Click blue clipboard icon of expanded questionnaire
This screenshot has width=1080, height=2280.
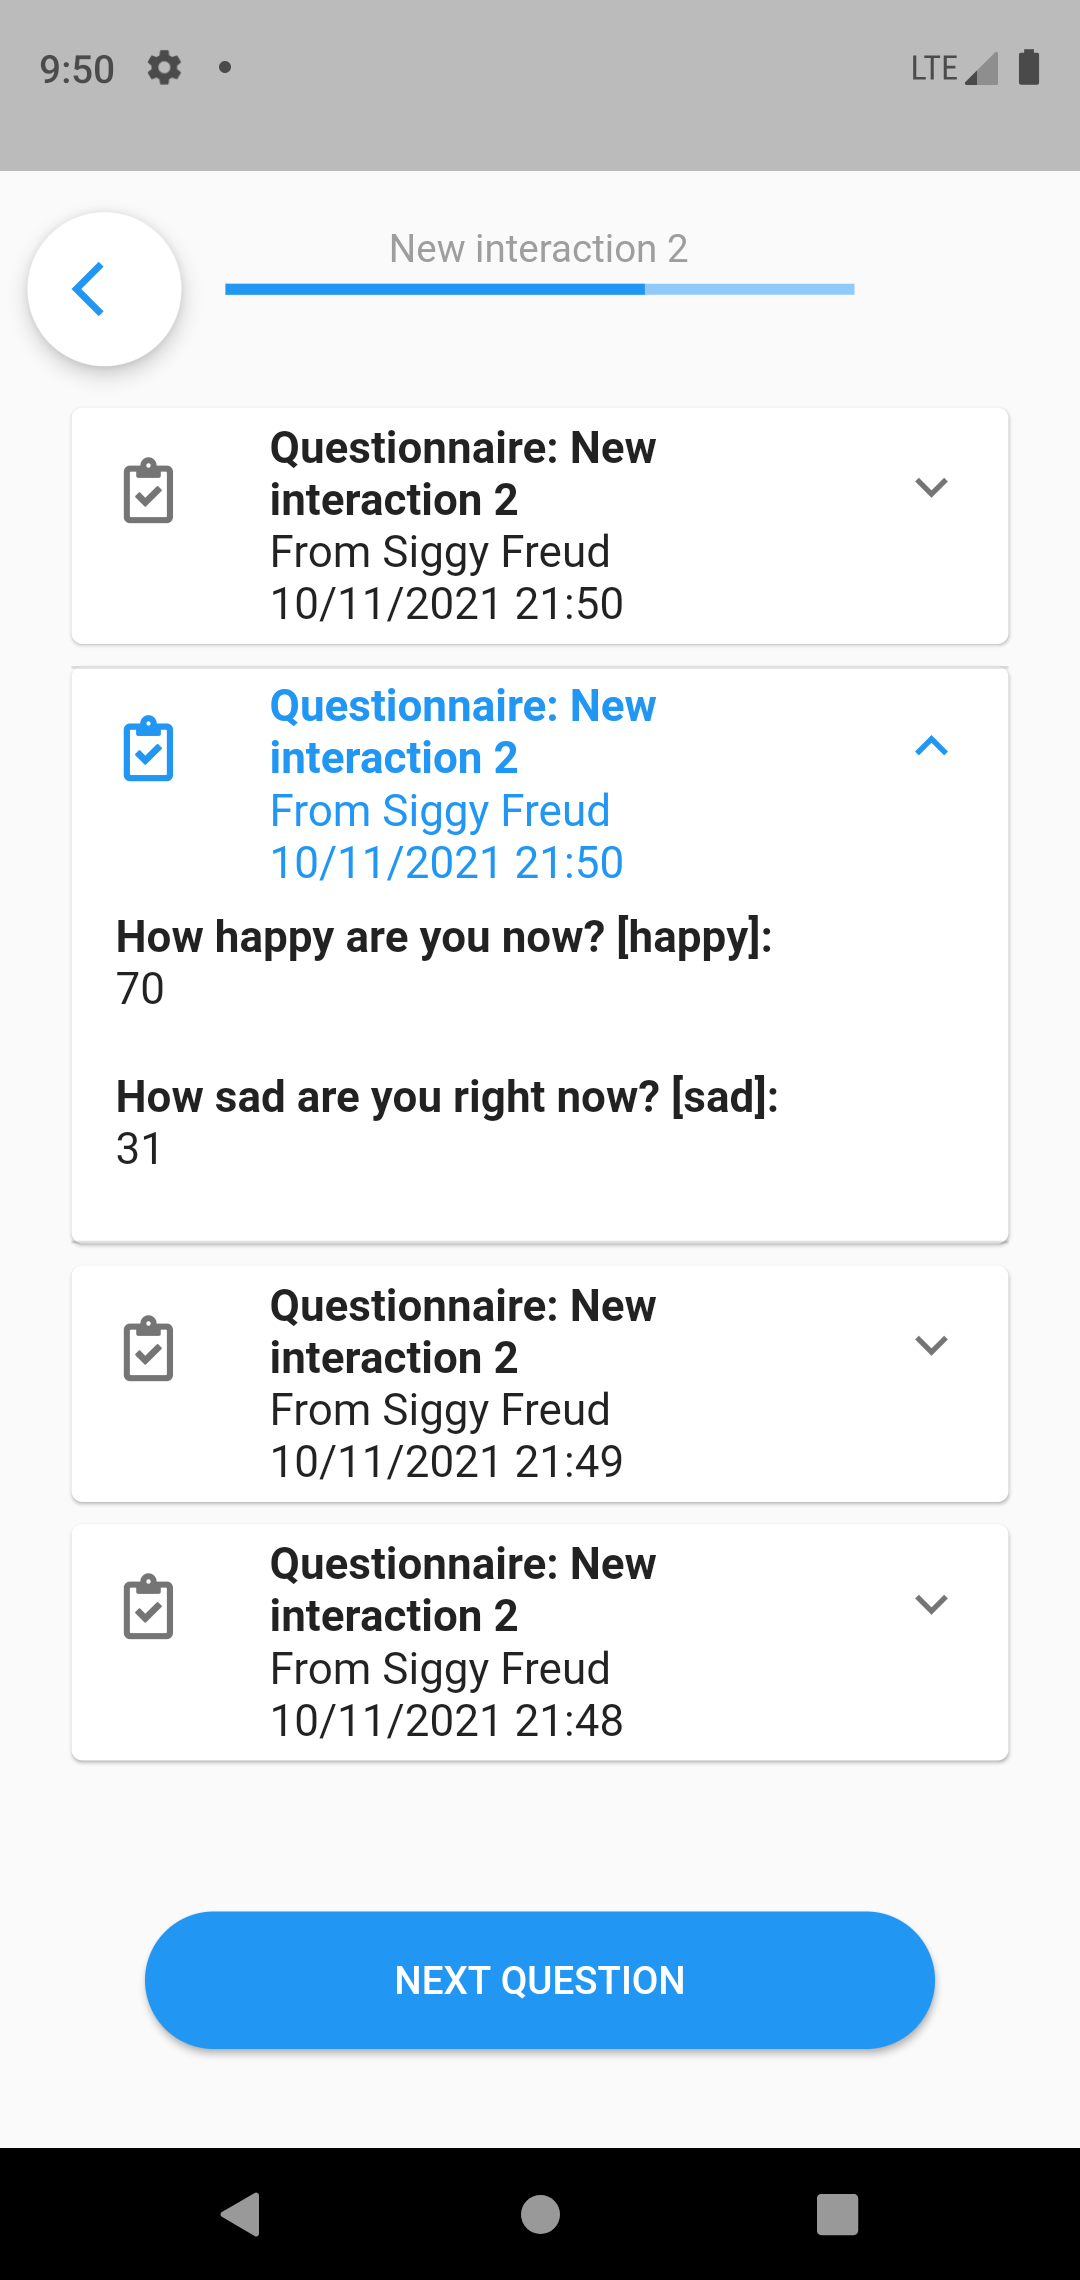[148, 749]
